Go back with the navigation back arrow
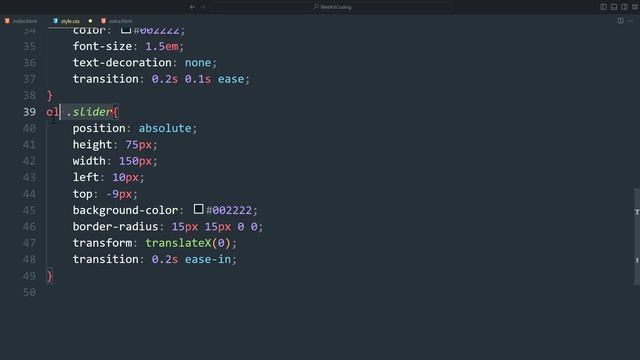The image size is (640, 360). [192, 7]
